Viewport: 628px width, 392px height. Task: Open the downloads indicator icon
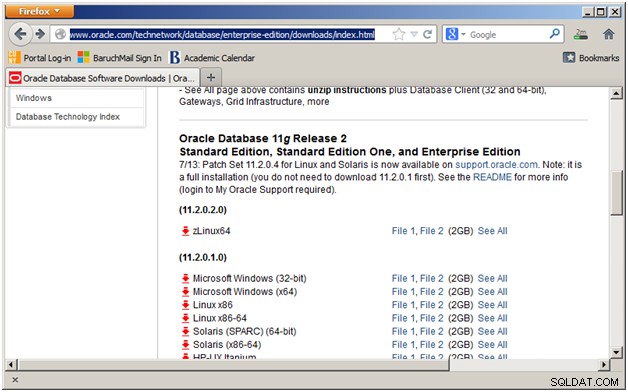point(581,34)
